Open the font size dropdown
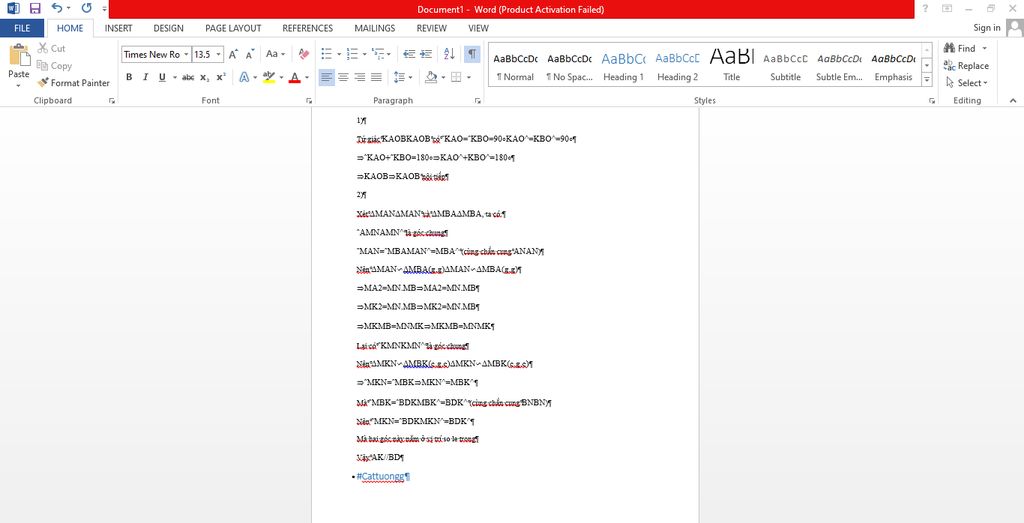 tap(218, 54)
